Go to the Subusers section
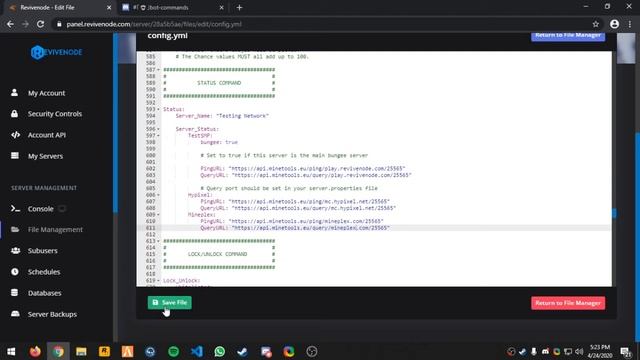This screenshot has height=360, width=640. coord(42,251)
